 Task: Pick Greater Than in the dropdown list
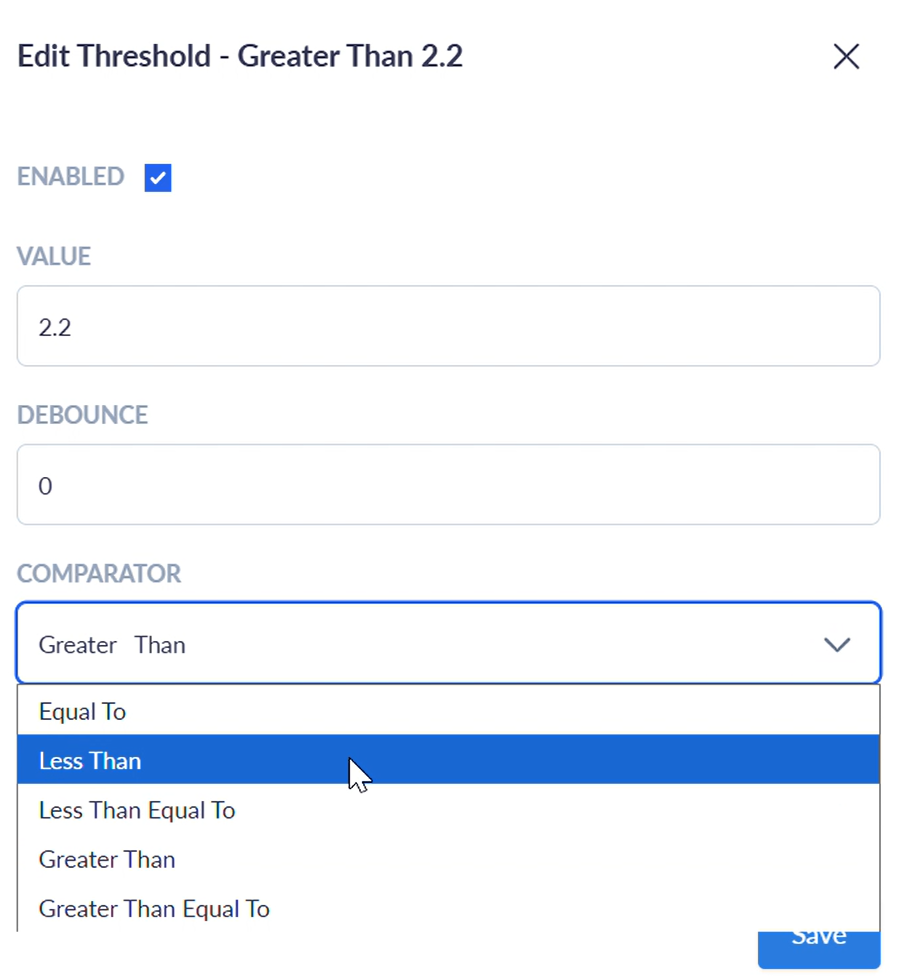coord(107,859)
